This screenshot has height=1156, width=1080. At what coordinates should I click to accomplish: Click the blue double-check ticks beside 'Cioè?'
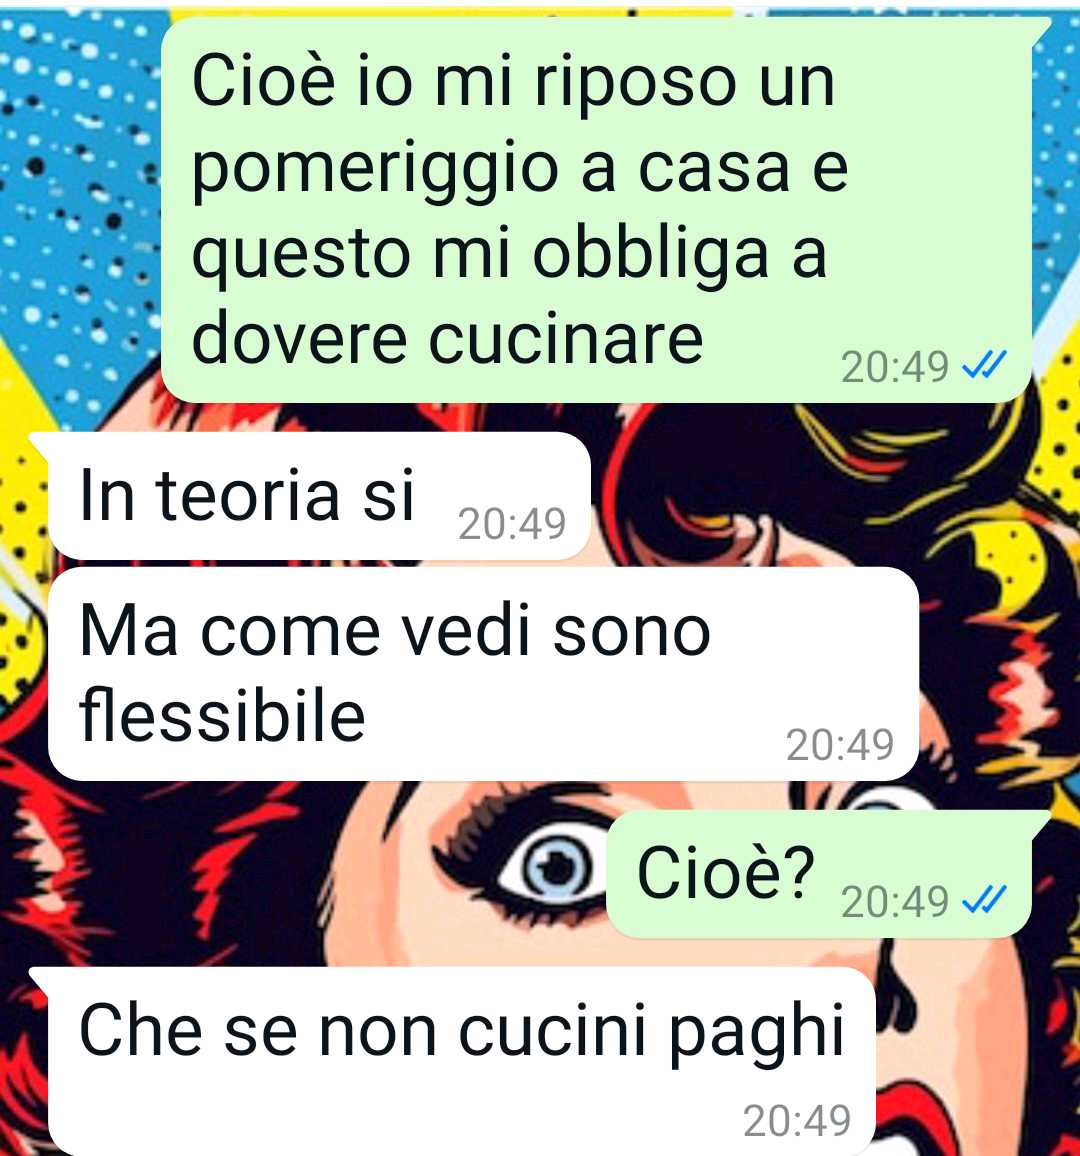pyautogui.click(x=984, y=899)
